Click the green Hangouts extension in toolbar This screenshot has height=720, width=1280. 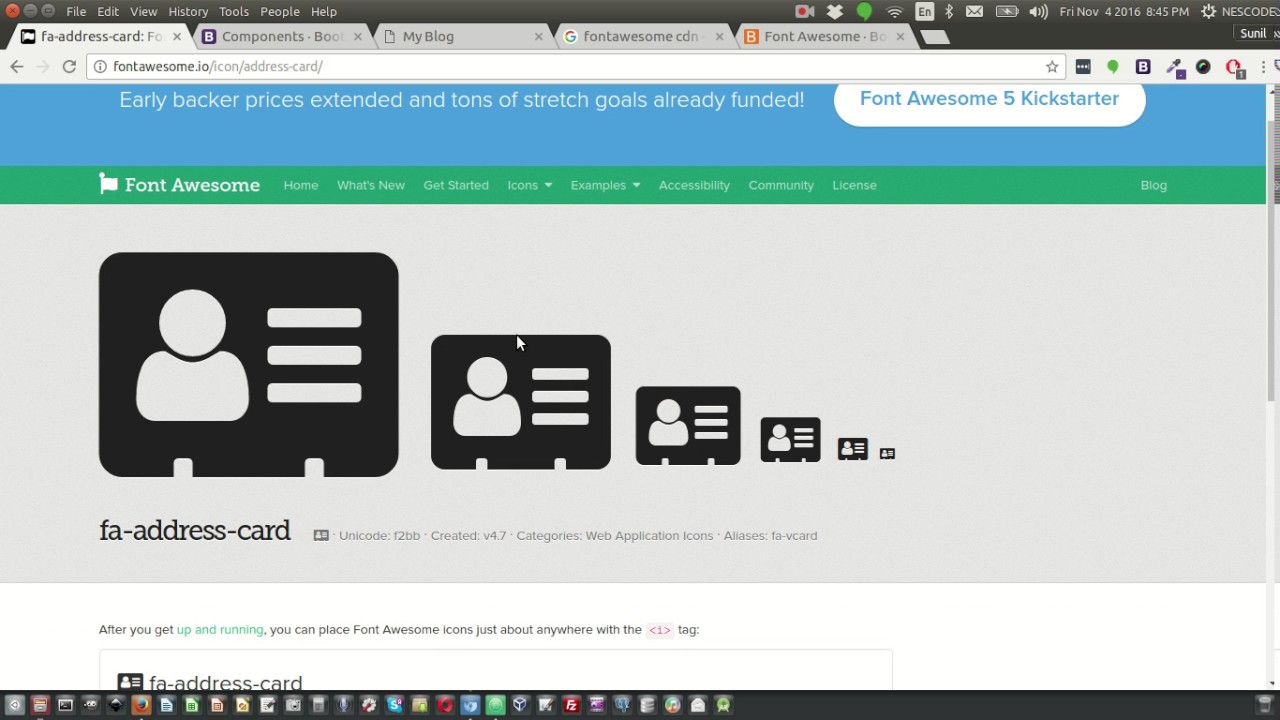tap(1112, 67)
